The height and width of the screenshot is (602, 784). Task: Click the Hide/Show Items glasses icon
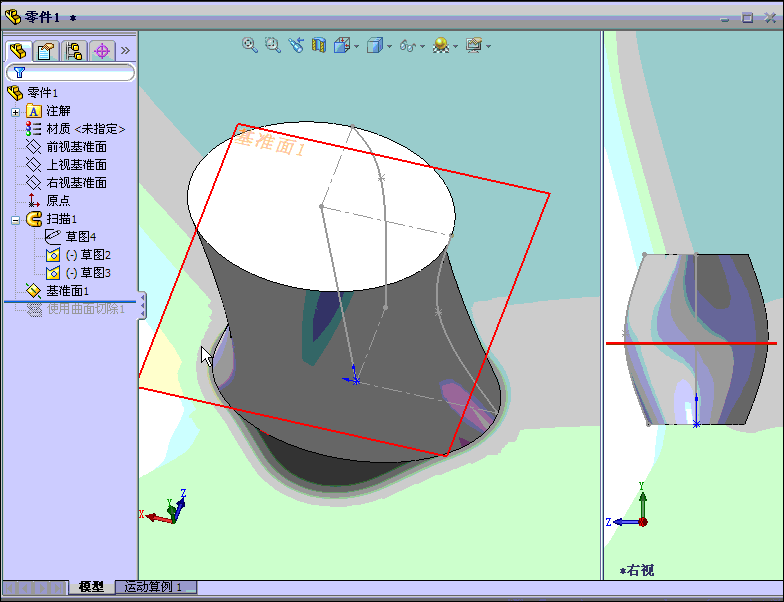click(408, 46)
